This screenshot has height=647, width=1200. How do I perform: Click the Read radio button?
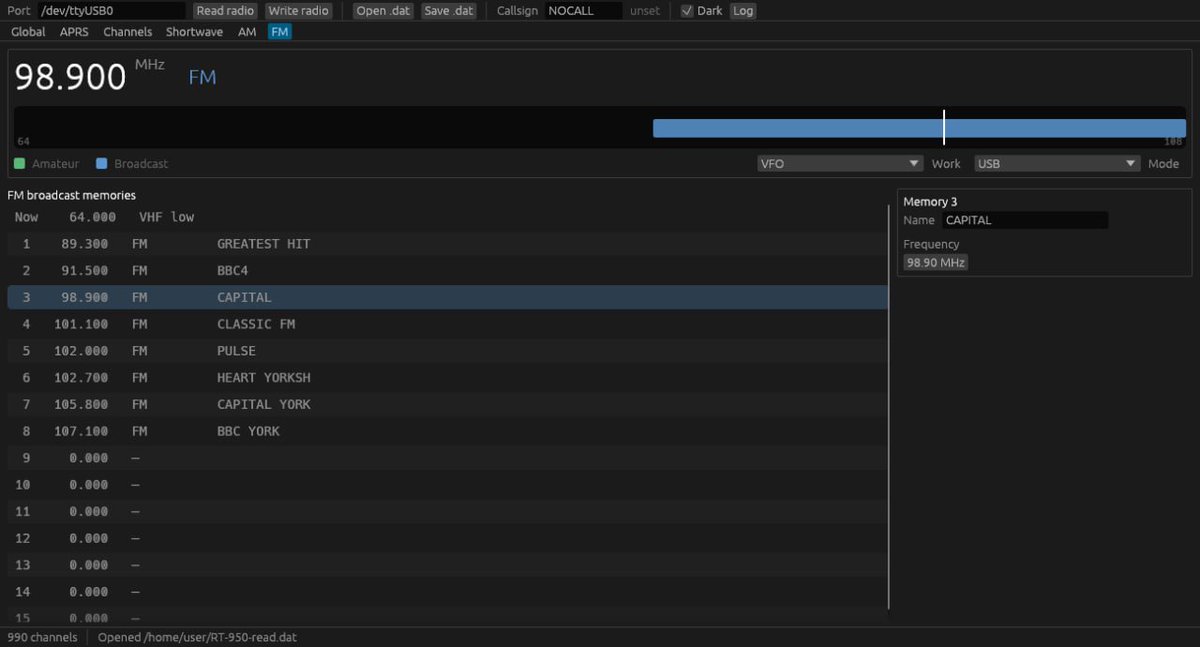225,11
